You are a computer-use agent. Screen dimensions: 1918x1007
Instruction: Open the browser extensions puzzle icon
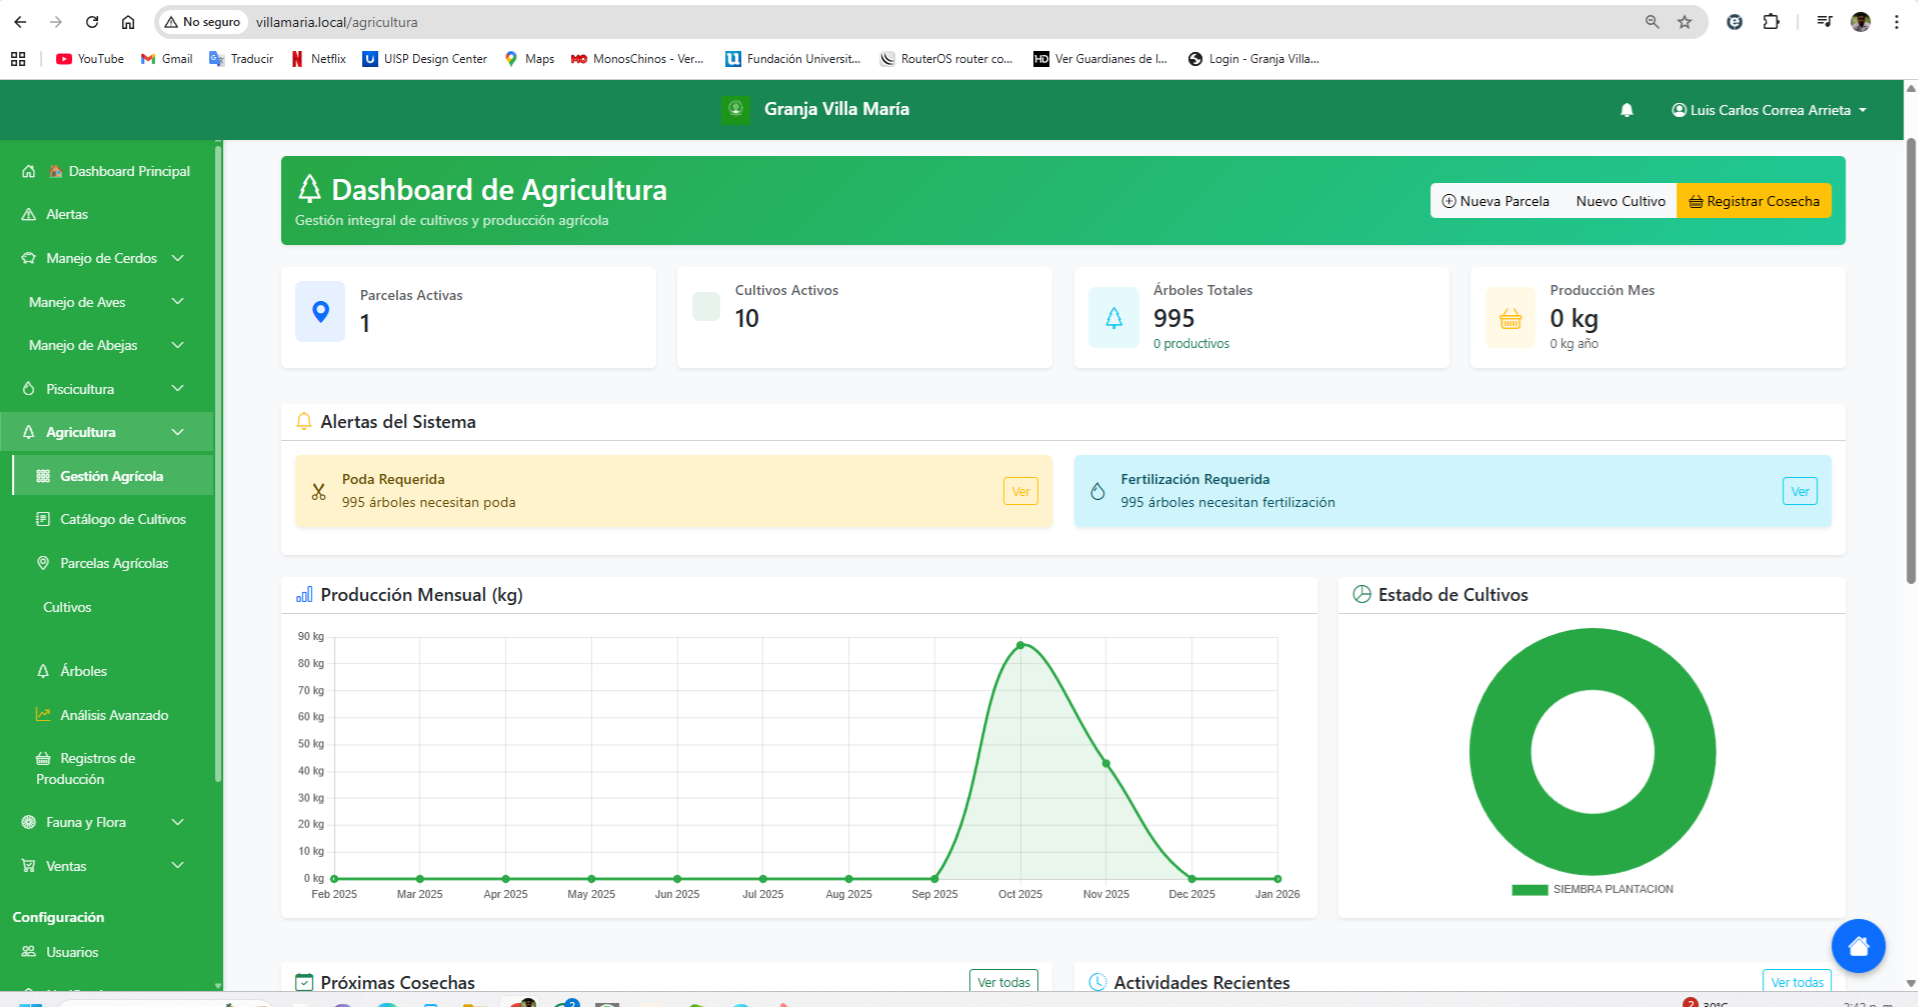coord(1771,22)
